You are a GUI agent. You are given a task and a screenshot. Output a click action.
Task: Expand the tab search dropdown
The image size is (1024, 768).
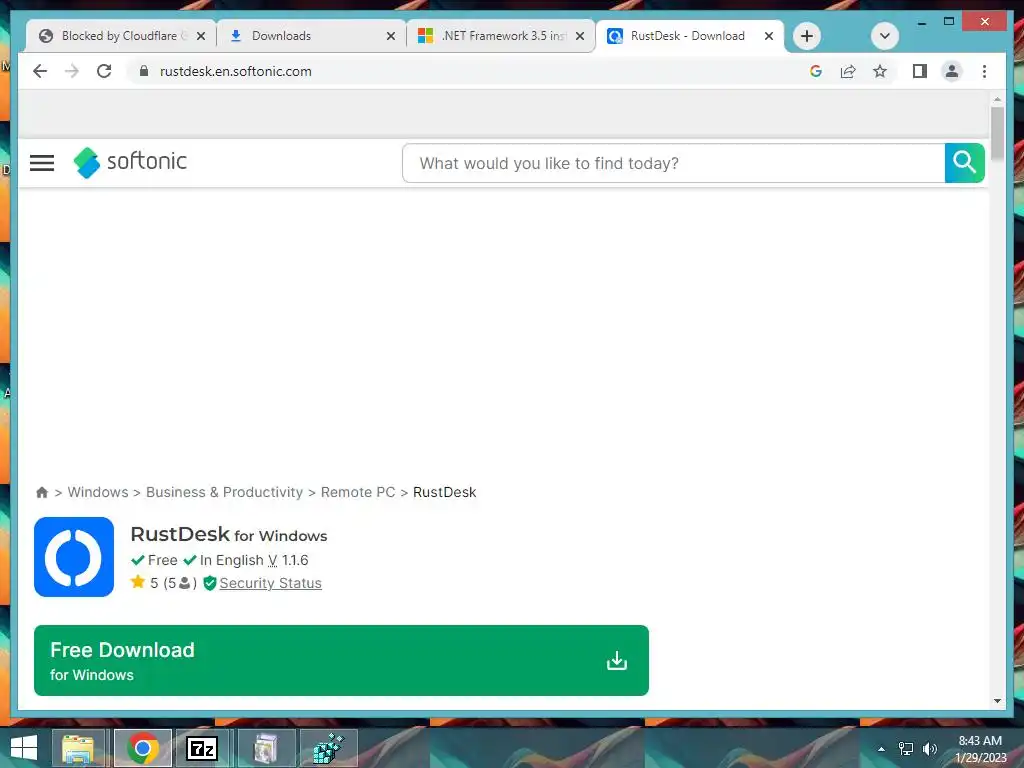tap(885, 36)
